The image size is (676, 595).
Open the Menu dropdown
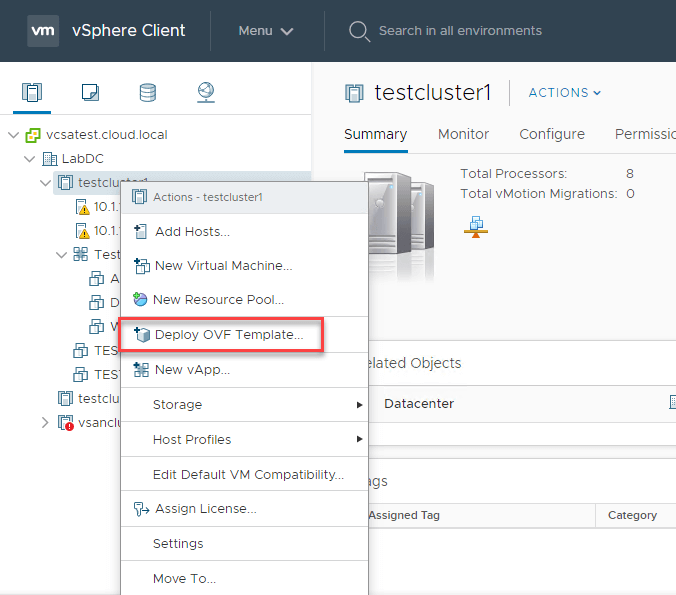pos(266,31)
